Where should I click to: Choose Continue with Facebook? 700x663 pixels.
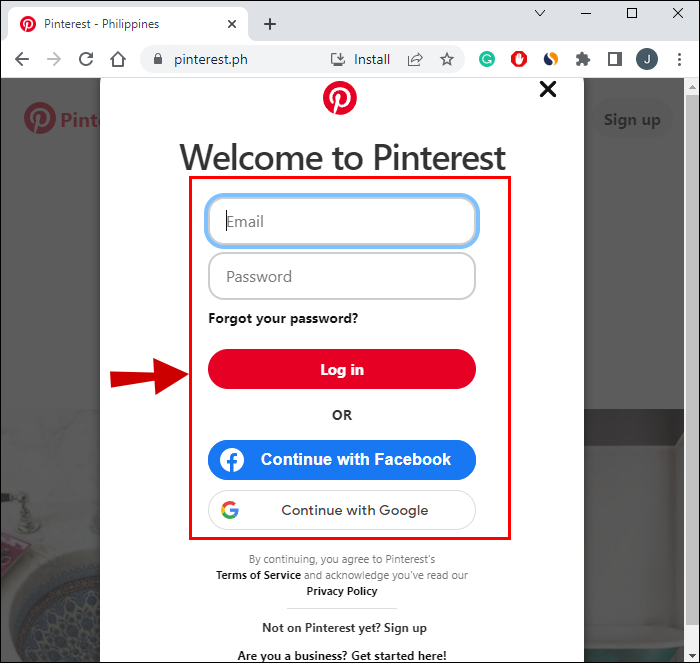pos(342,460)
